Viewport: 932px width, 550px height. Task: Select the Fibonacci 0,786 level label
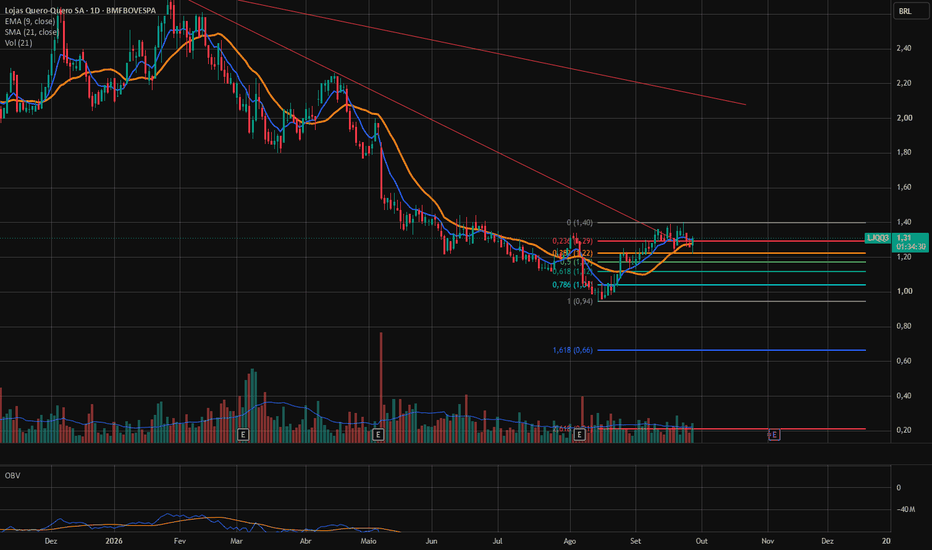(x=572, y=285)
